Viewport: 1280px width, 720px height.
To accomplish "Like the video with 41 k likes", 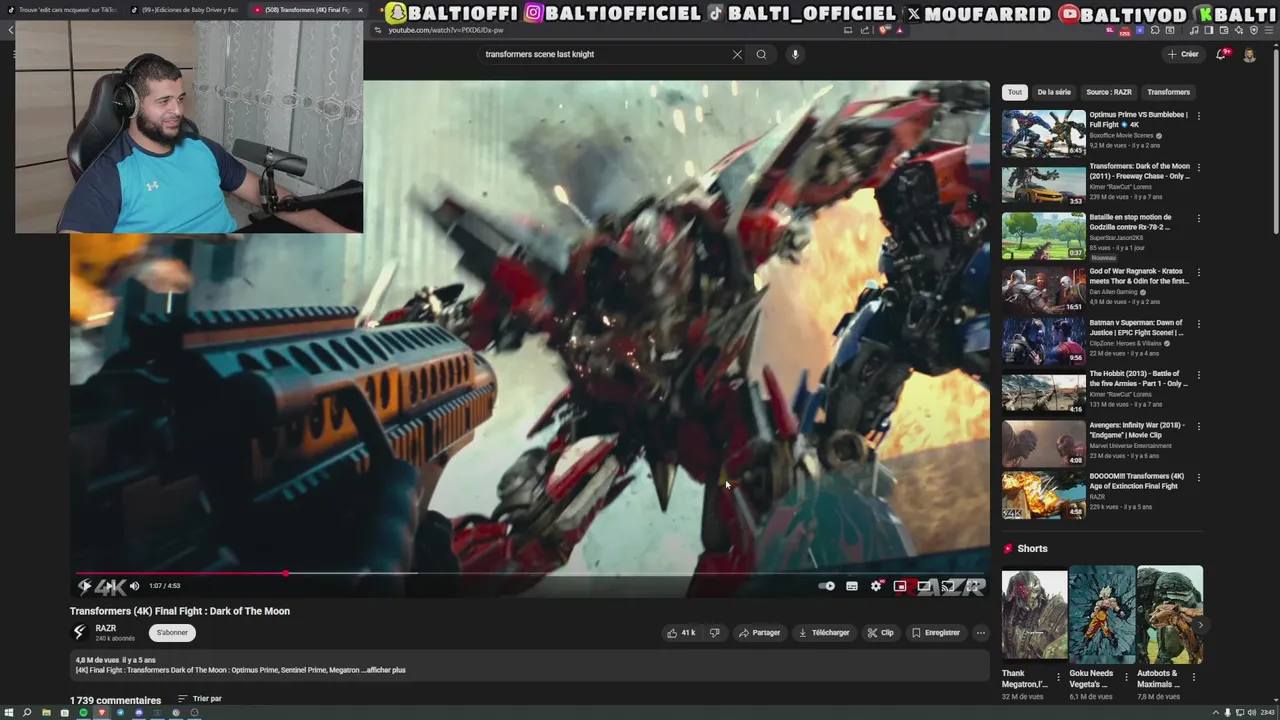I will click(x=681, y=633).
